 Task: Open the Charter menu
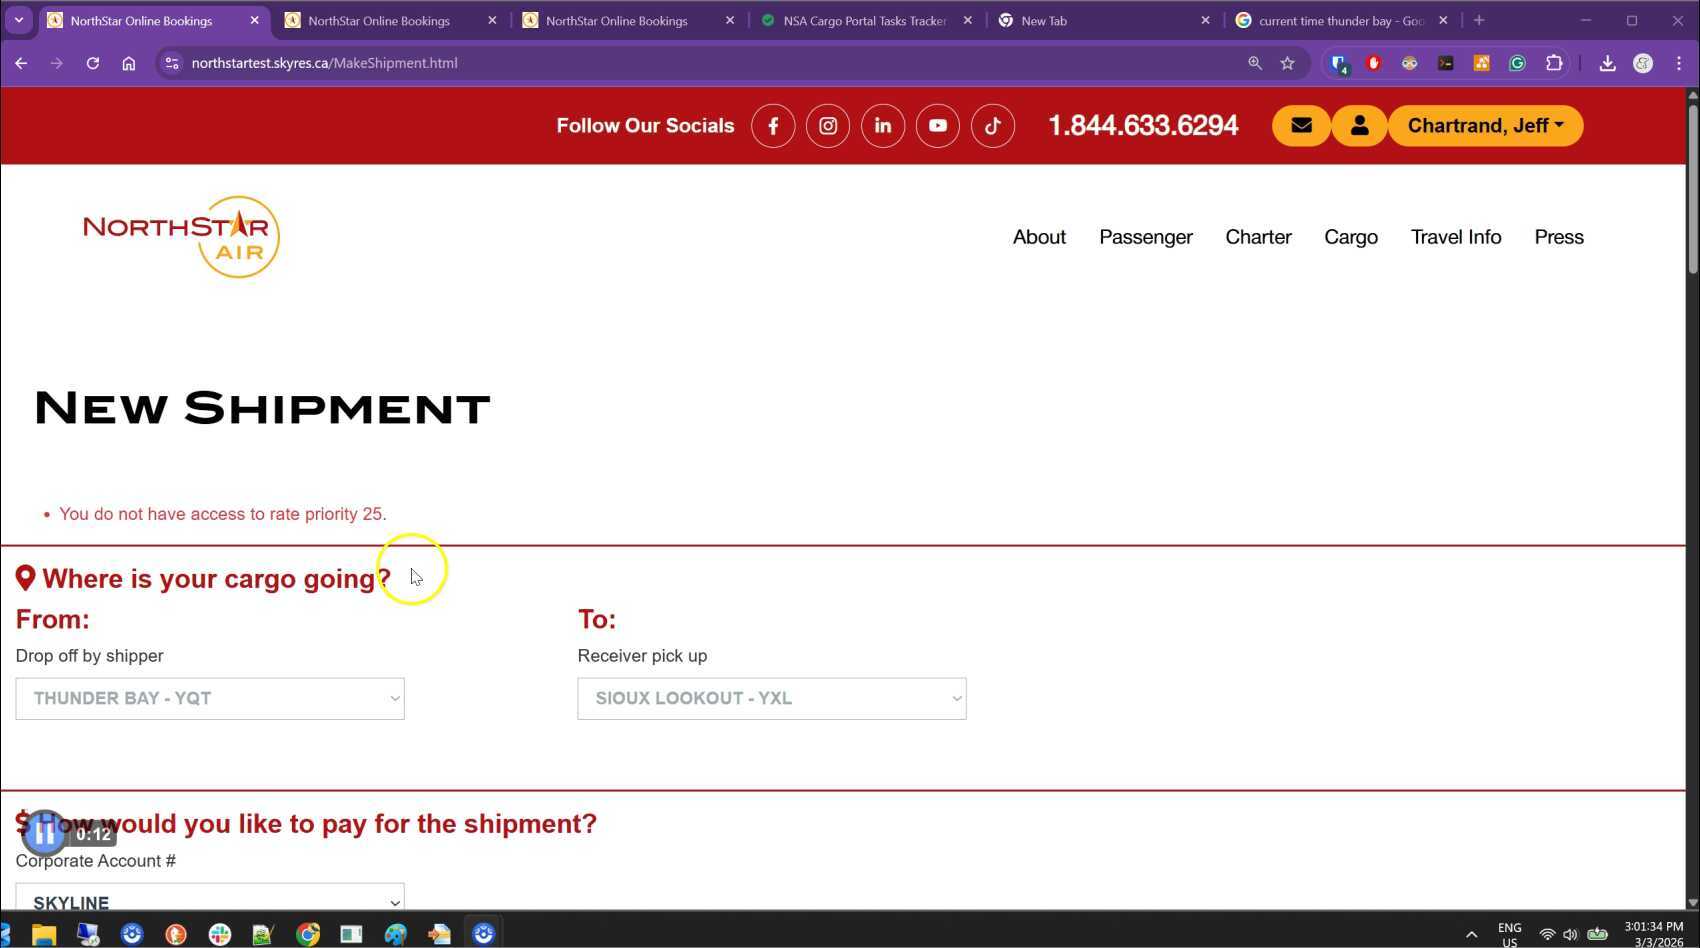(x=1259, y=237)
